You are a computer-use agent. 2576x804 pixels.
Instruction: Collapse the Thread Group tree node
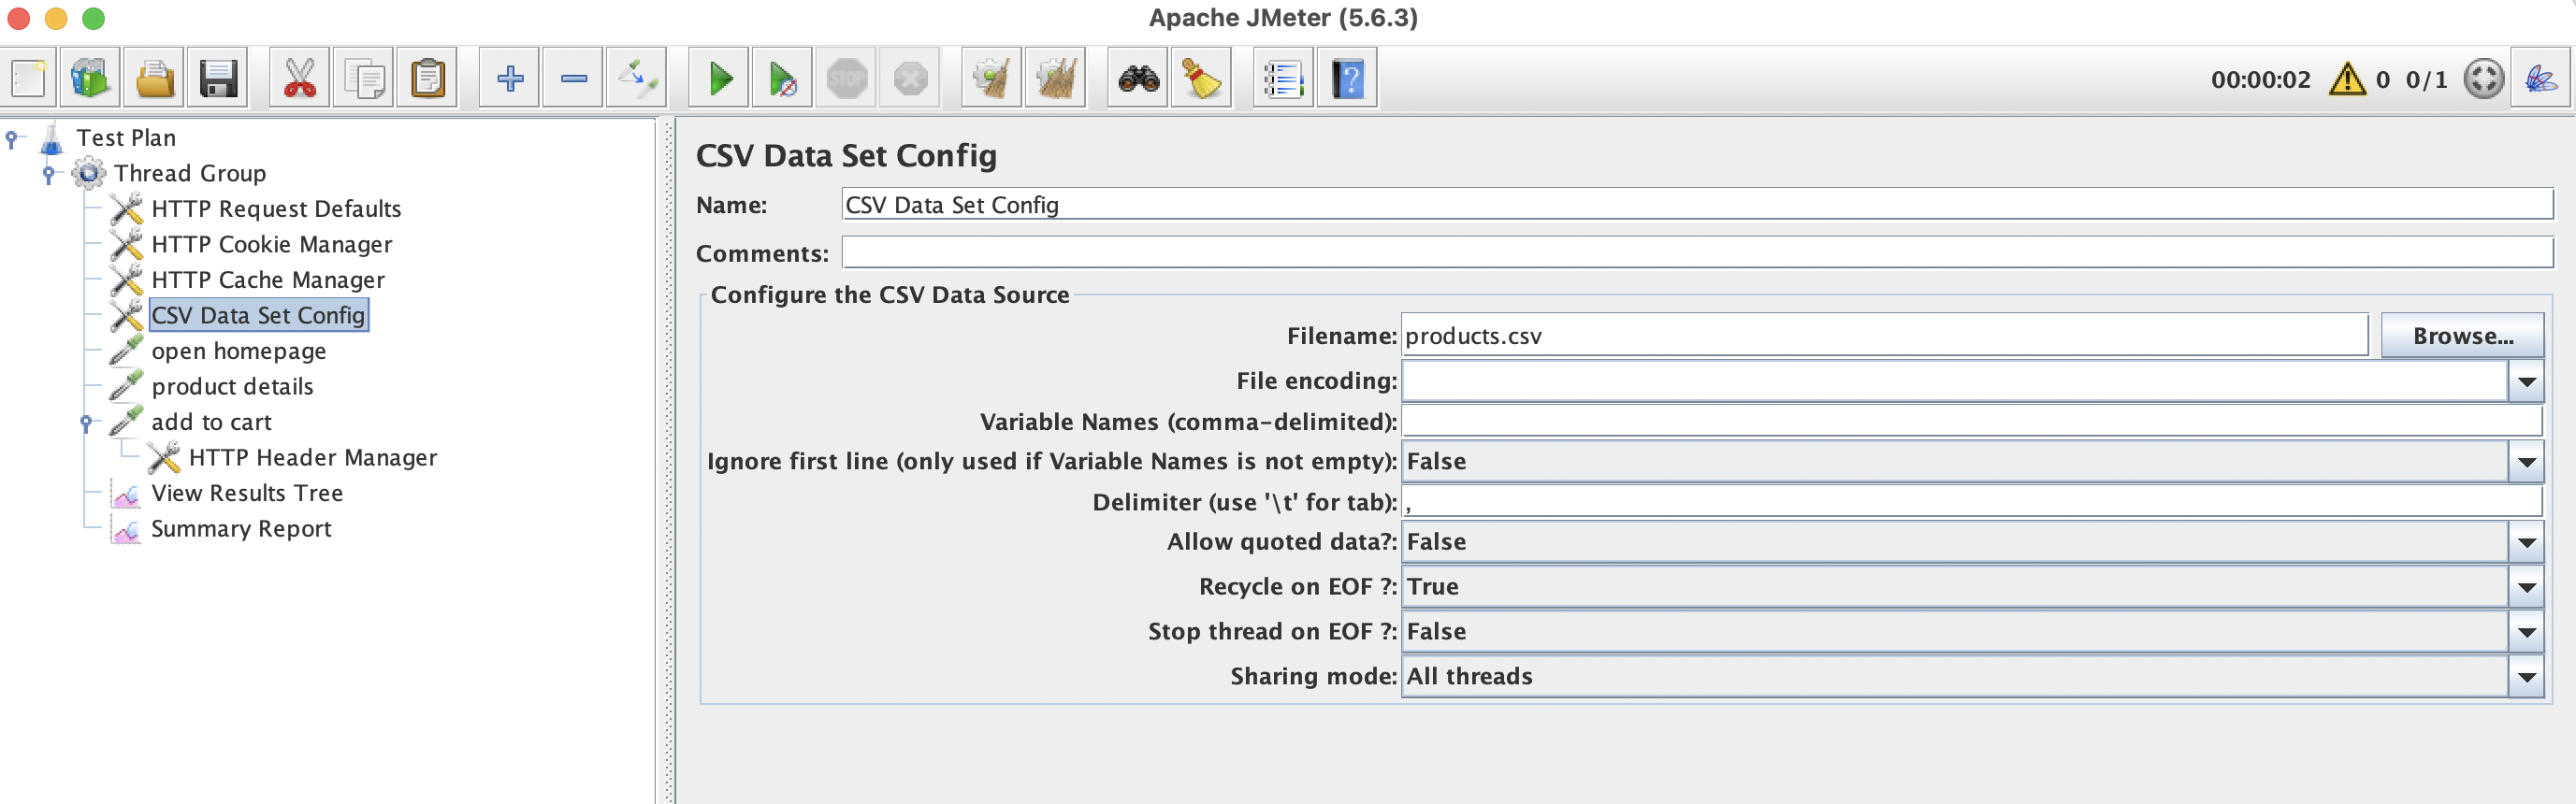pos(49,174)
